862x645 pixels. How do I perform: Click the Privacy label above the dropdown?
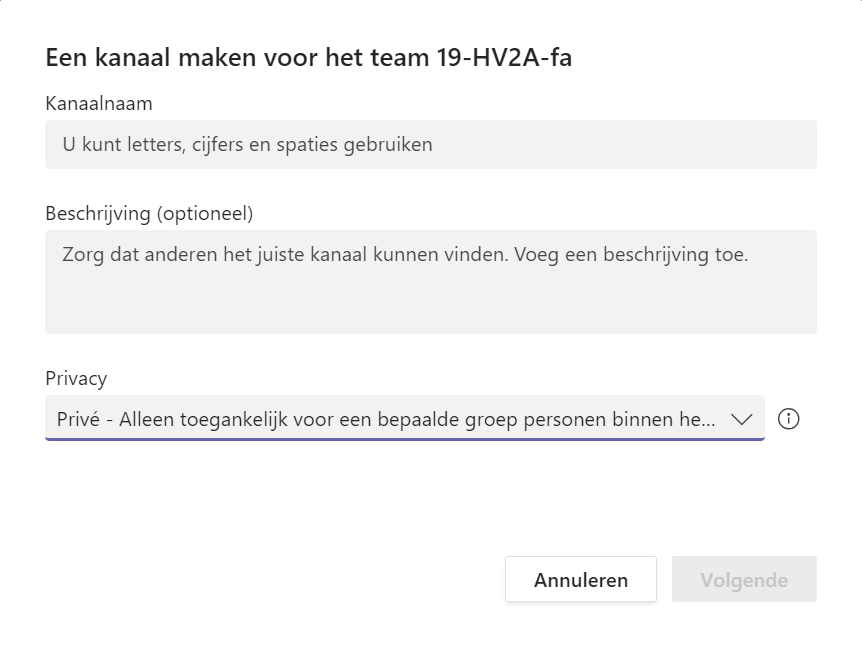pos(76,378)
